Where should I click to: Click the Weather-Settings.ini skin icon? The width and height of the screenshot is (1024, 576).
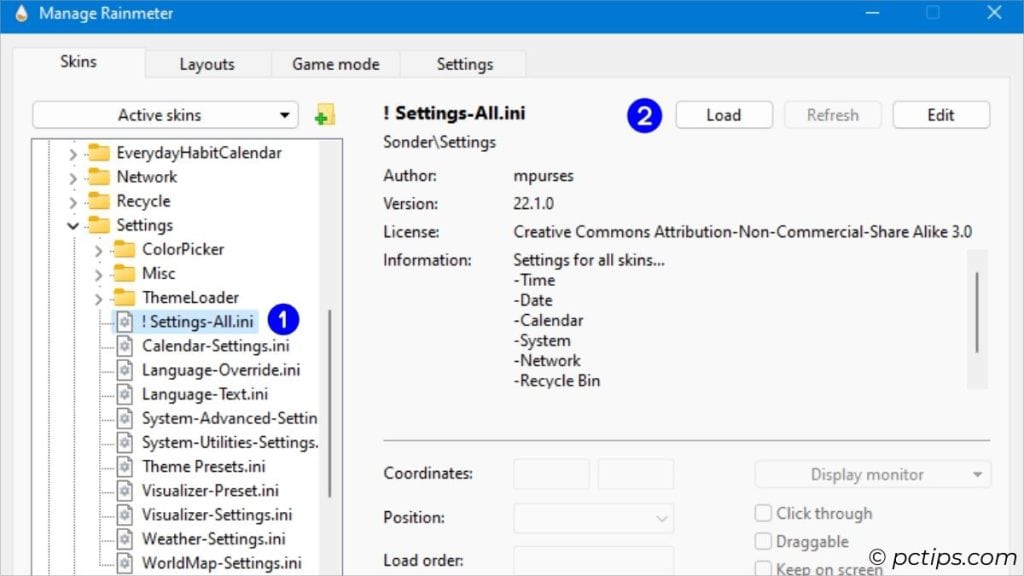tap(127, 538)
